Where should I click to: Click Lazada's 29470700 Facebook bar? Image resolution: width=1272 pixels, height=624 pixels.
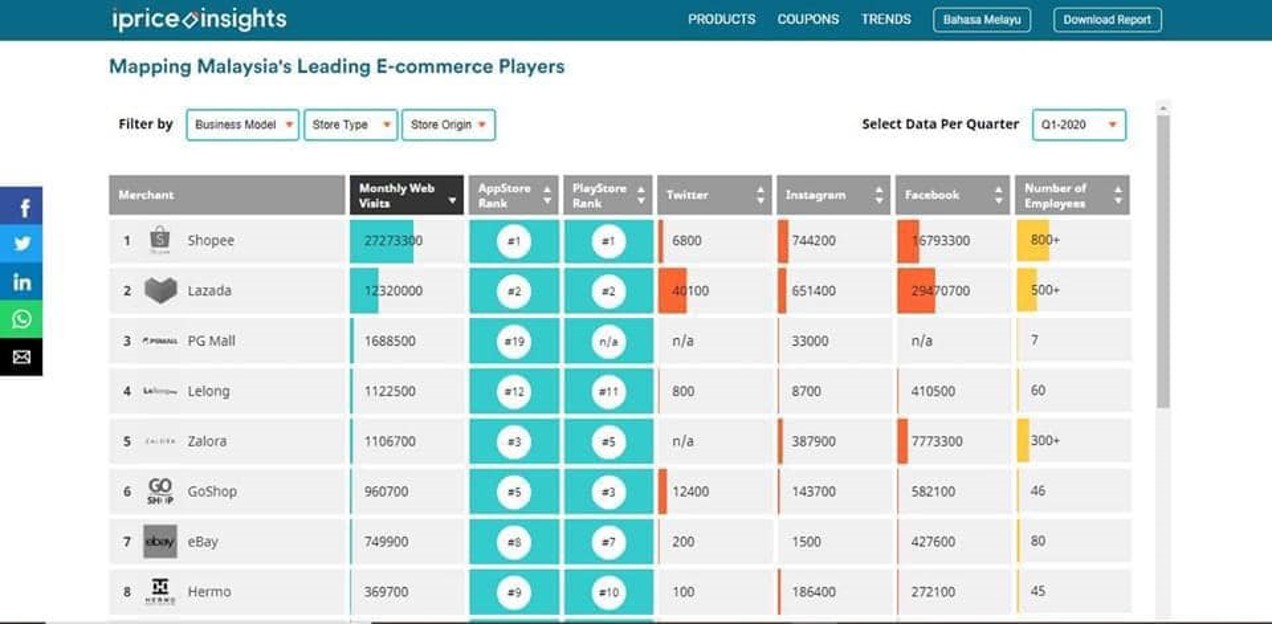tap(916, 291)
